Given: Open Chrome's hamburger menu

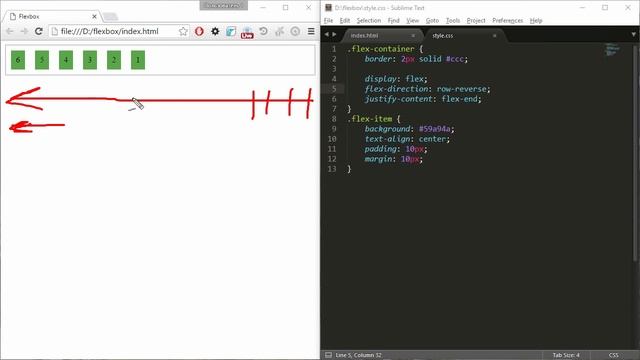Looking at the screenshot, I should [x=311, y=31].
